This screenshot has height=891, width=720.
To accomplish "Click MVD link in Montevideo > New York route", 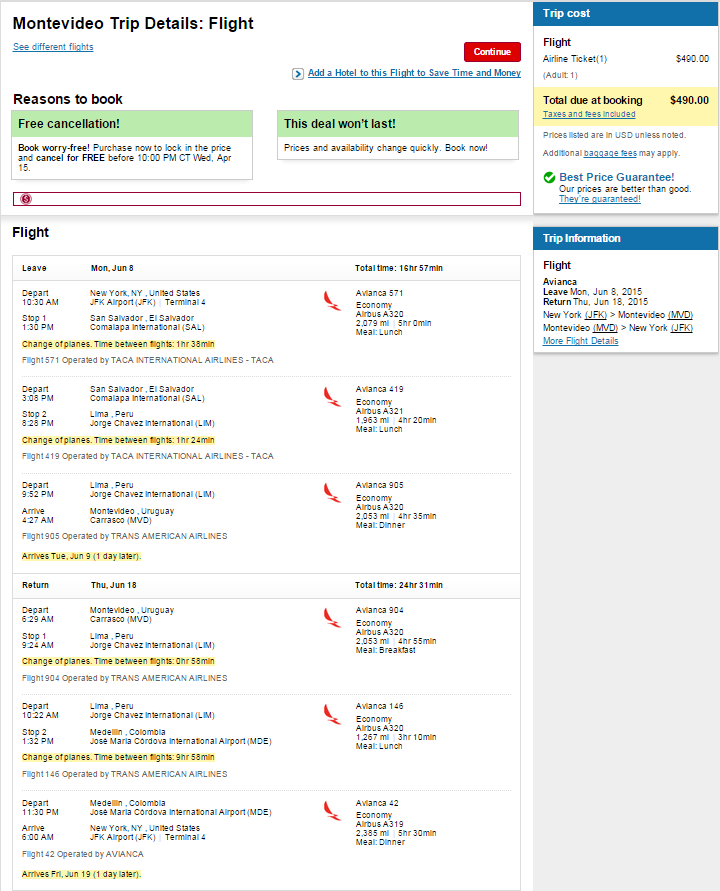I will click(x=605, y=328).
